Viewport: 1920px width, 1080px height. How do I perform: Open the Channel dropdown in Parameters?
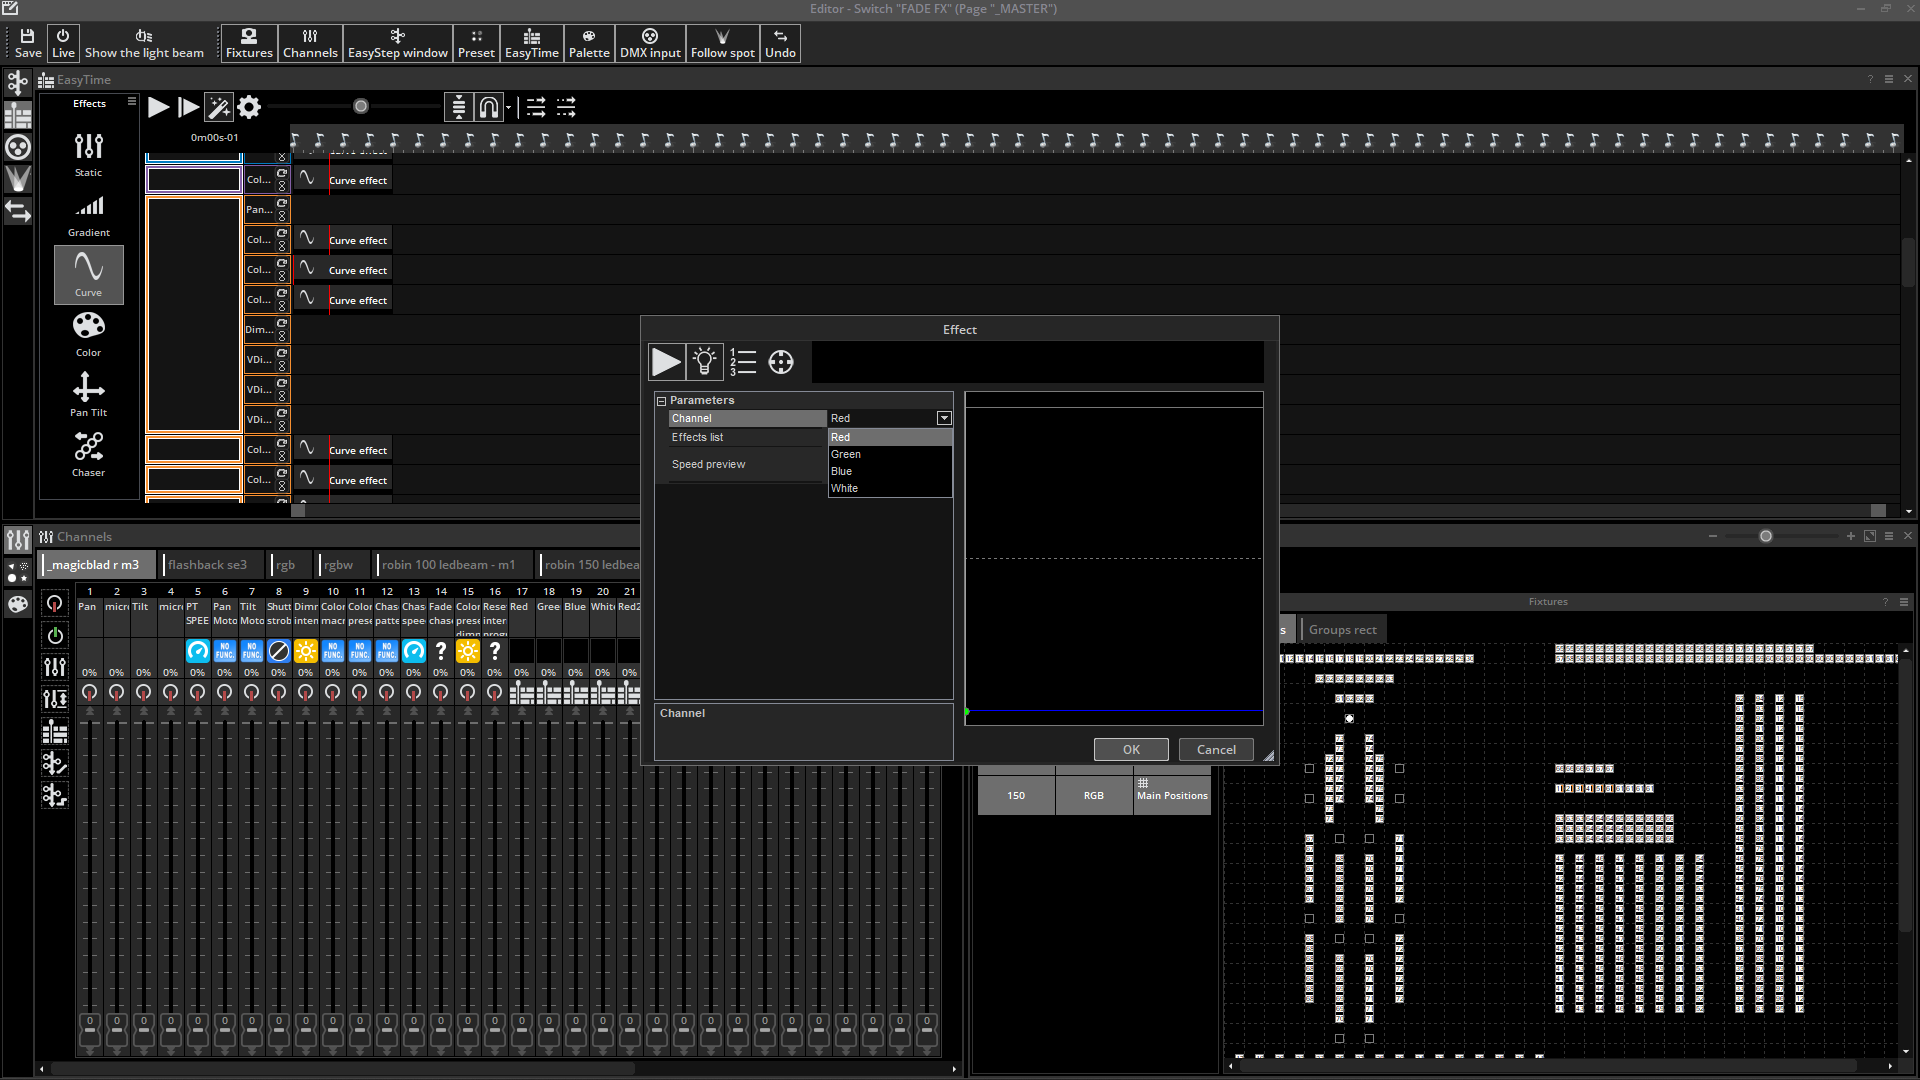pos(944,418)
